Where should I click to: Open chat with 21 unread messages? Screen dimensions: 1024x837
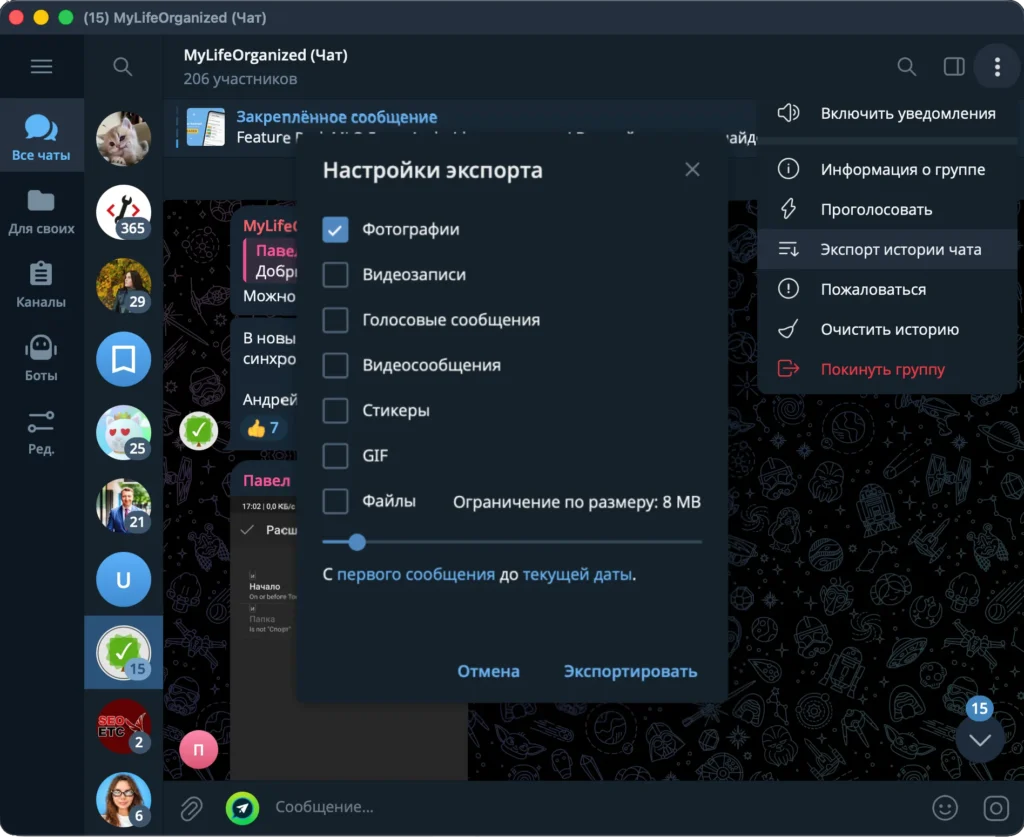tap(123, 505)
